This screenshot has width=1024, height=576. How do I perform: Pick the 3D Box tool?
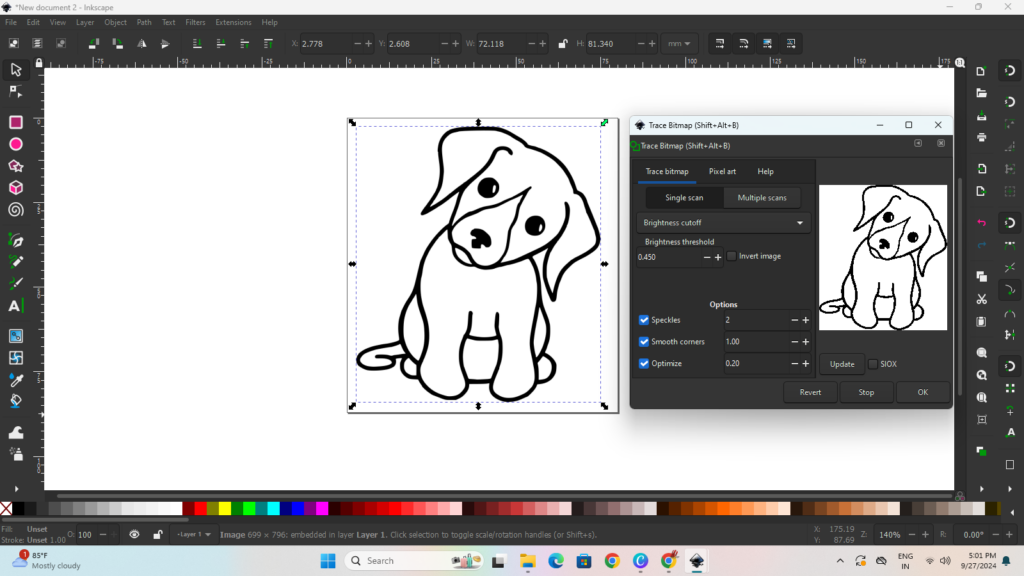16,188
